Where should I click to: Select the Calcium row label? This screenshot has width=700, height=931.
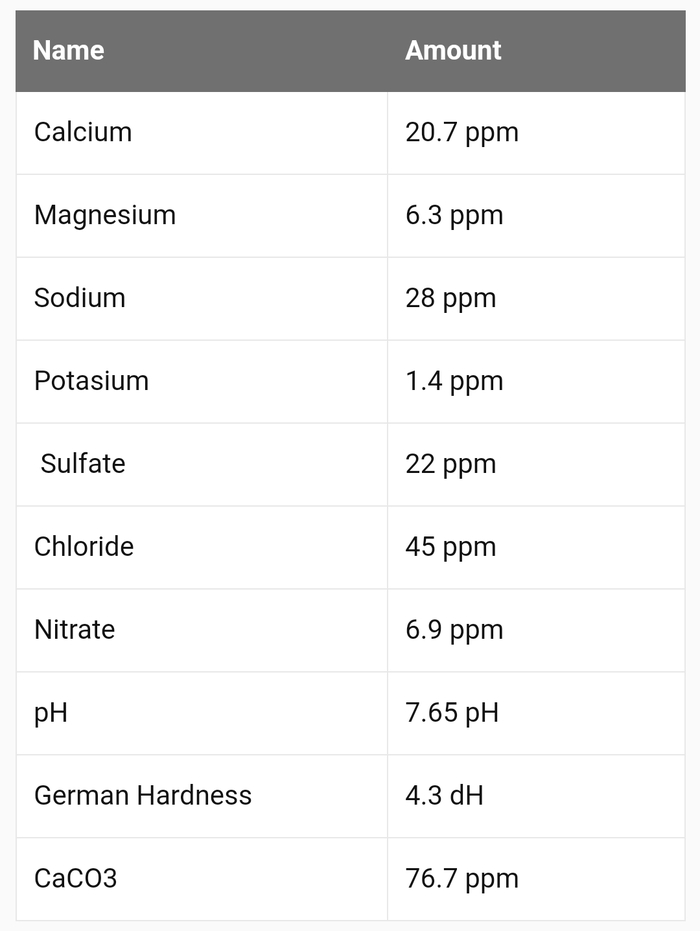click(83, 132)
